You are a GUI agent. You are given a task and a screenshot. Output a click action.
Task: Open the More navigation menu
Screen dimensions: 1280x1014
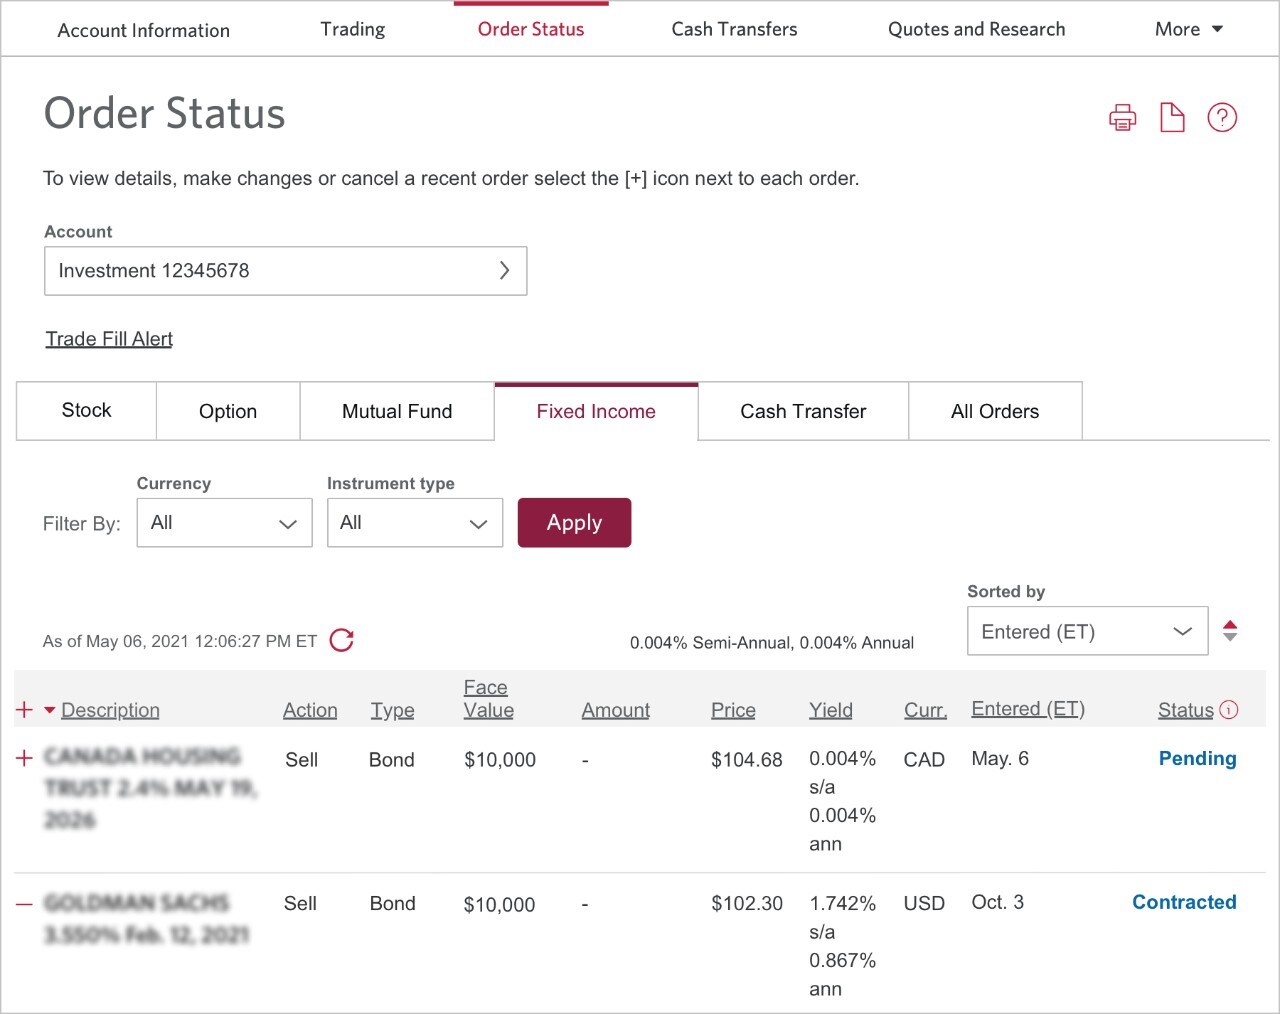click(x=1189, y=29)
